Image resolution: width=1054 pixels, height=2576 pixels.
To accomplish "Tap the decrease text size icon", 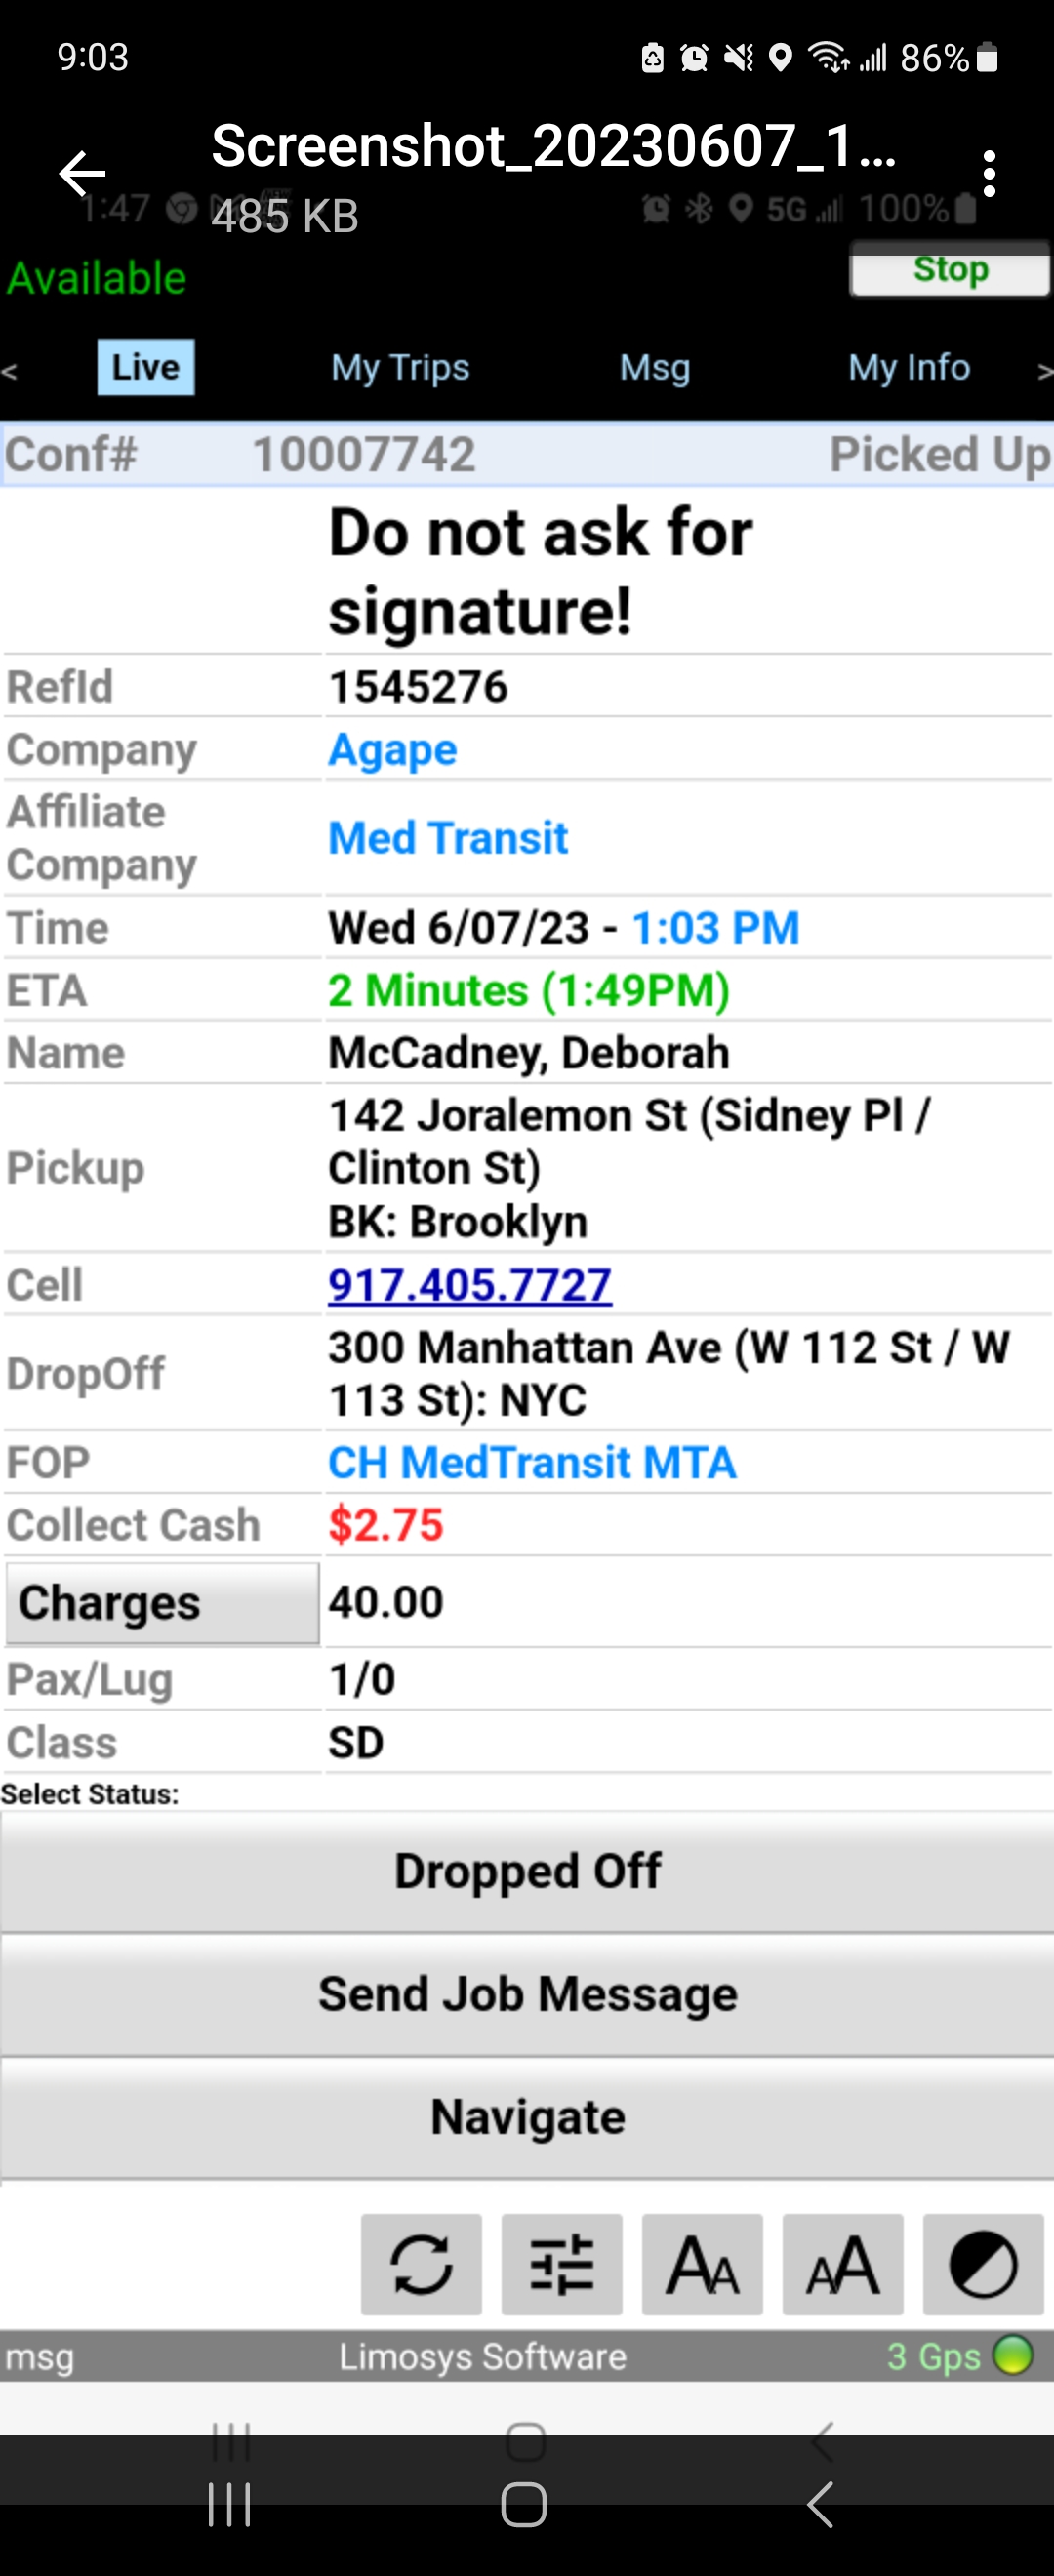I will tap(702, 2264).
